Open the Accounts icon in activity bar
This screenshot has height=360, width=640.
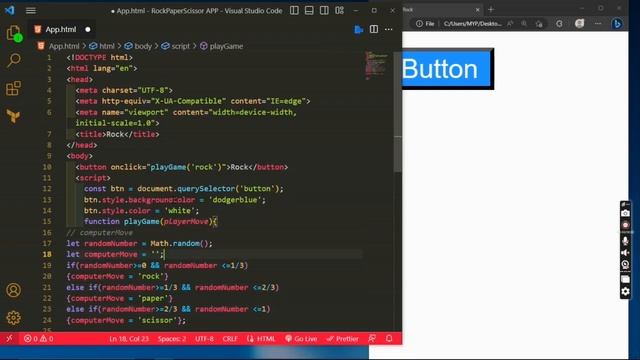pos(13,290)
